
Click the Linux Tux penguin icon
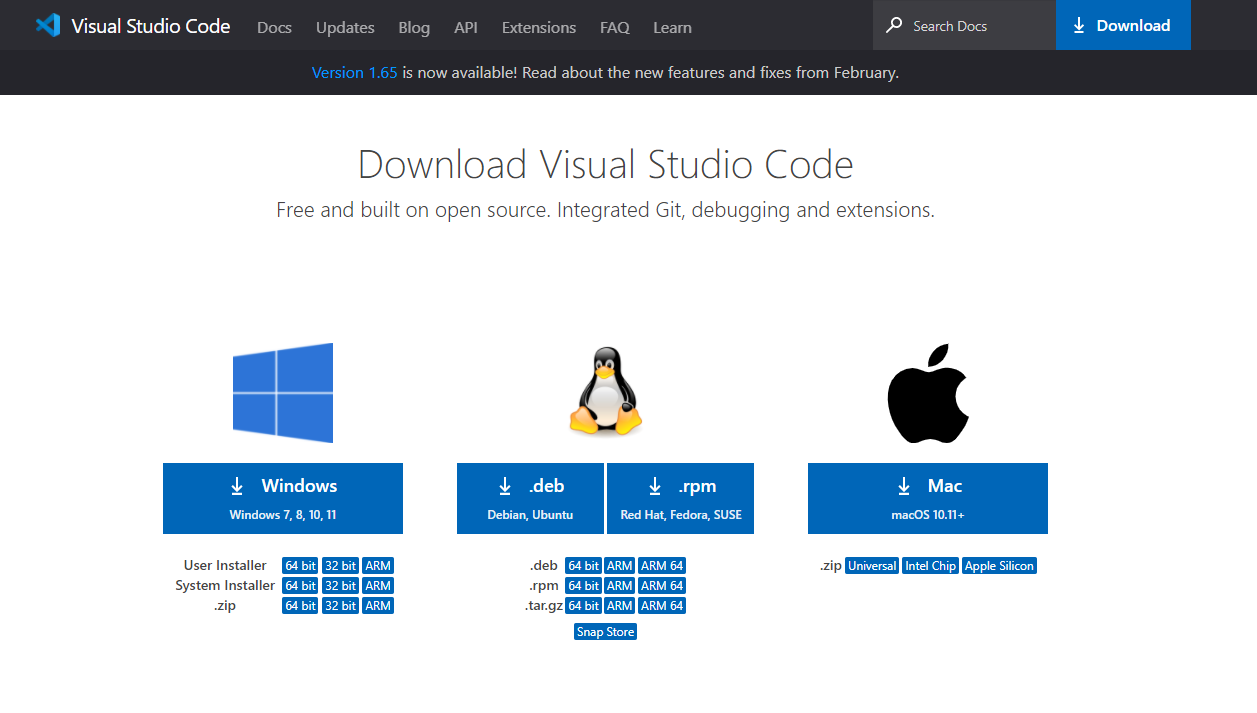[605, 392]
